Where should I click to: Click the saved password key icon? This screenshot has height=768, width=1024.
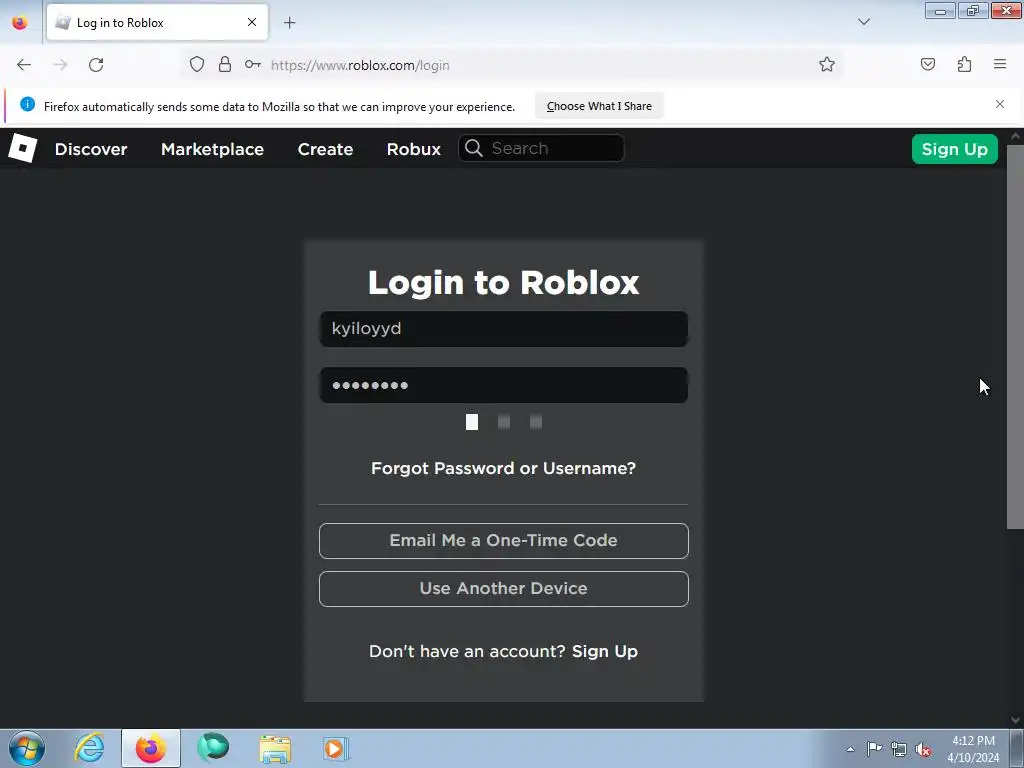[253, 65]
